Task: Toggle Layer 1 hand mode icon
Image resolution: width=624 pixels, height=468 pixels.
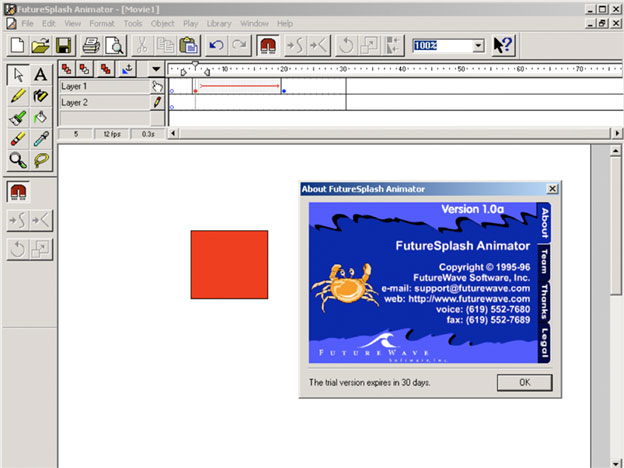Action: [x=157, y=86]
